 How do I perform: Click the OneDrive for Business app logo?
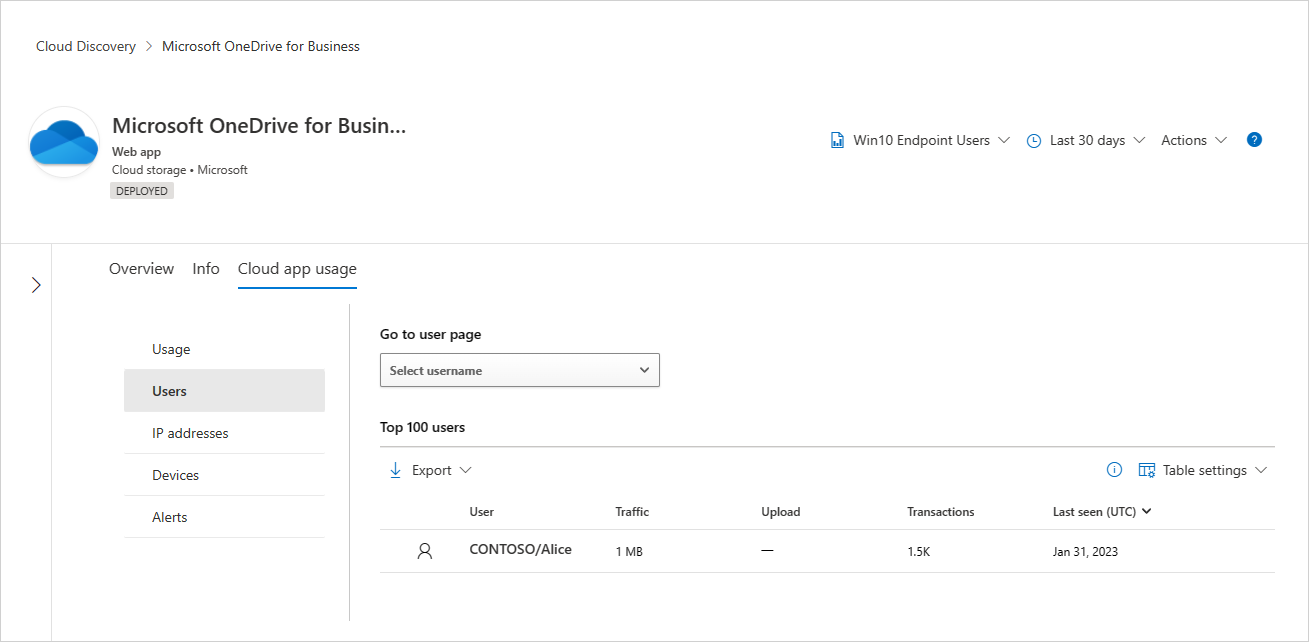click(63, 141)
